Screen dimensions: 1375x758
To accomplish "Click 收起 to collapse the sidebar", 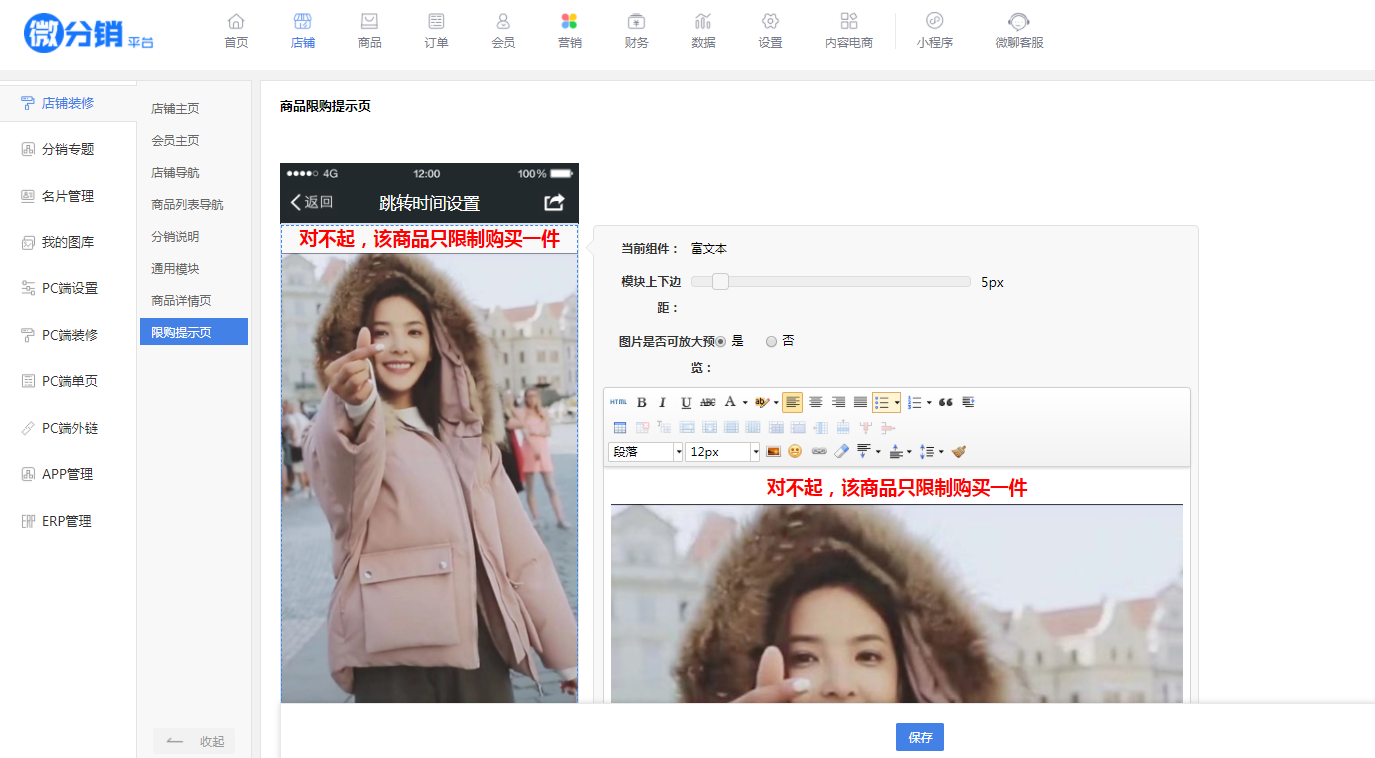I will pyautogui.click(x=194, y=741).
